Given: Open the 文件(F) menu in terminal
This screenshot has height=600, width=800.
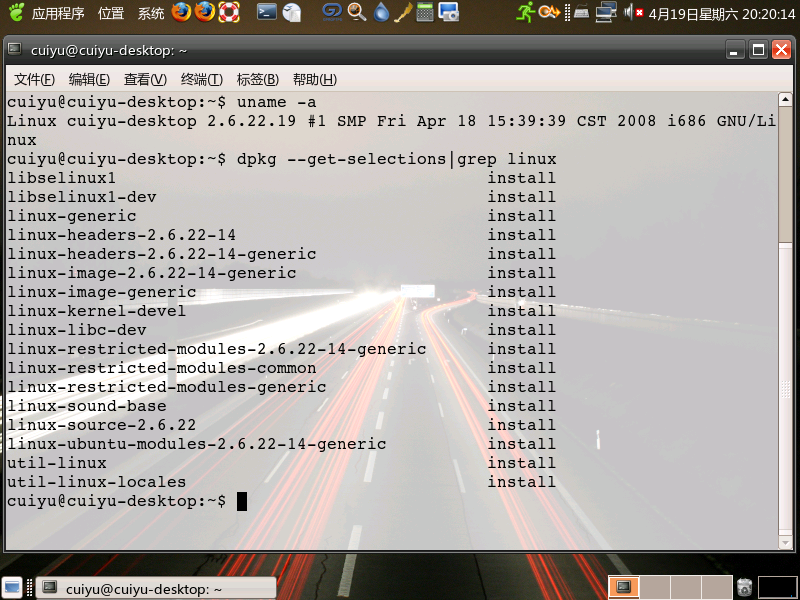Looking at the screenshot, I should 34,80.
